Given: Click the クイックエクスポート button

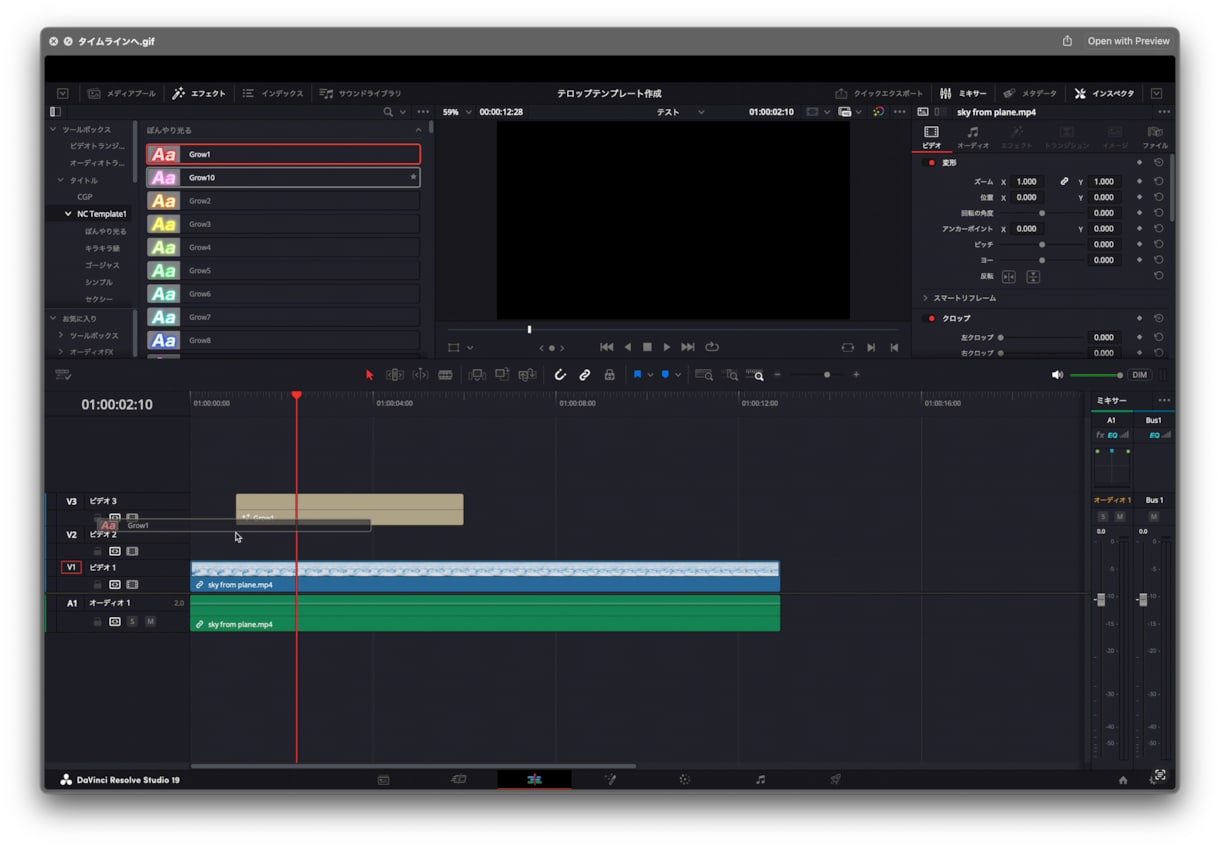Looking at the screenshot, I should (880, 93).
